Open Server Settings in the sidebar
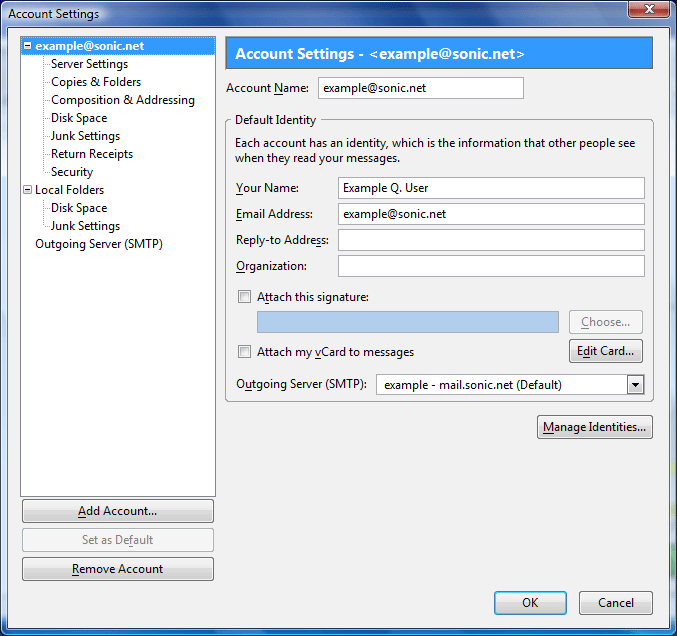This screenshot has height=636, width=677. pos(89,64)
